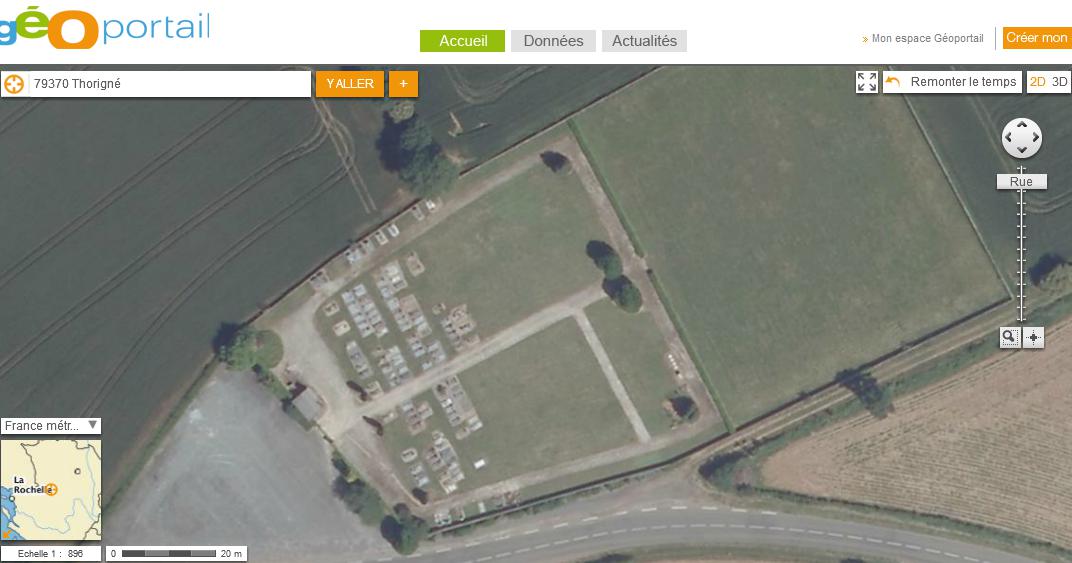Click the Rue zoom slider handle
This screenshot has height=563, width=1072.
point(1021,181)
